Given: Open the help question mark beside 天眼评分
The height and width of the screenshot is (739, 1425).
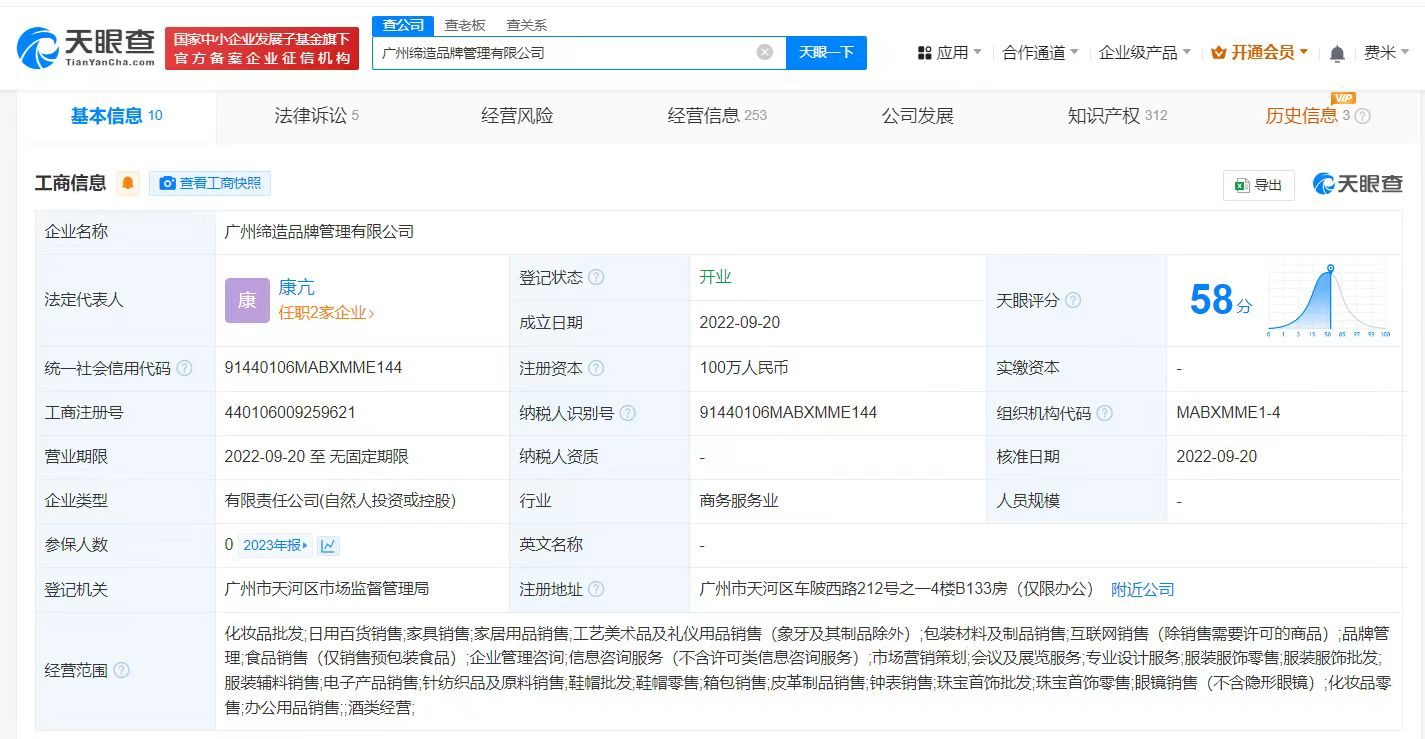Looking at the screenshot, I should coord(1072,300).
